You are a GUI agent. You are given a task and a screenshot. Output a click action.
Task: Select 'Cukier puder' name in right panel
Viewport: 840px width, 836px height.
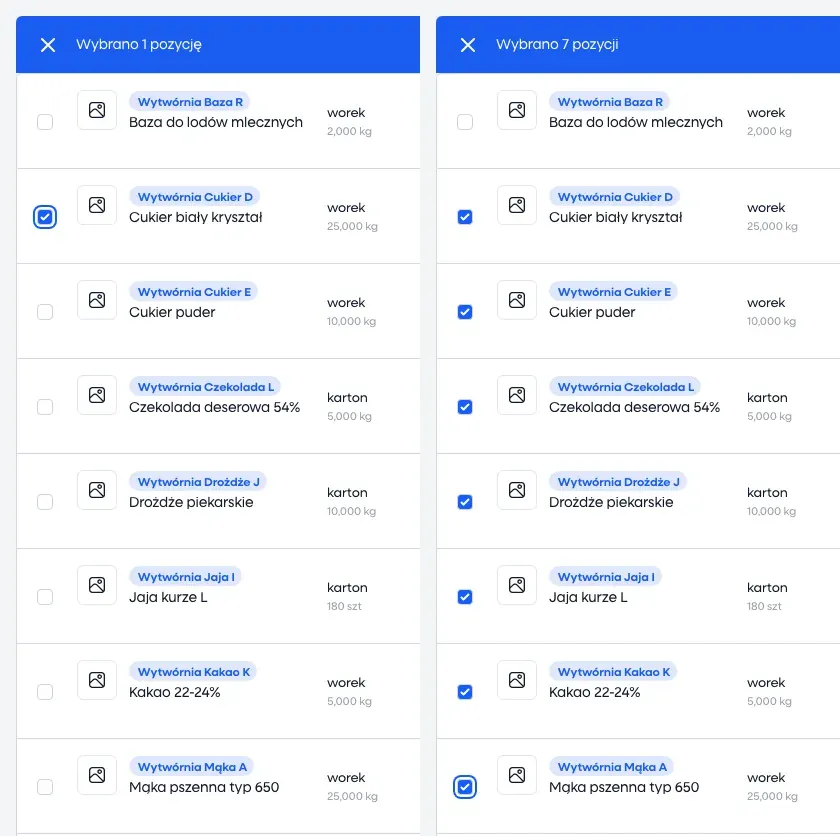point(592,312)
